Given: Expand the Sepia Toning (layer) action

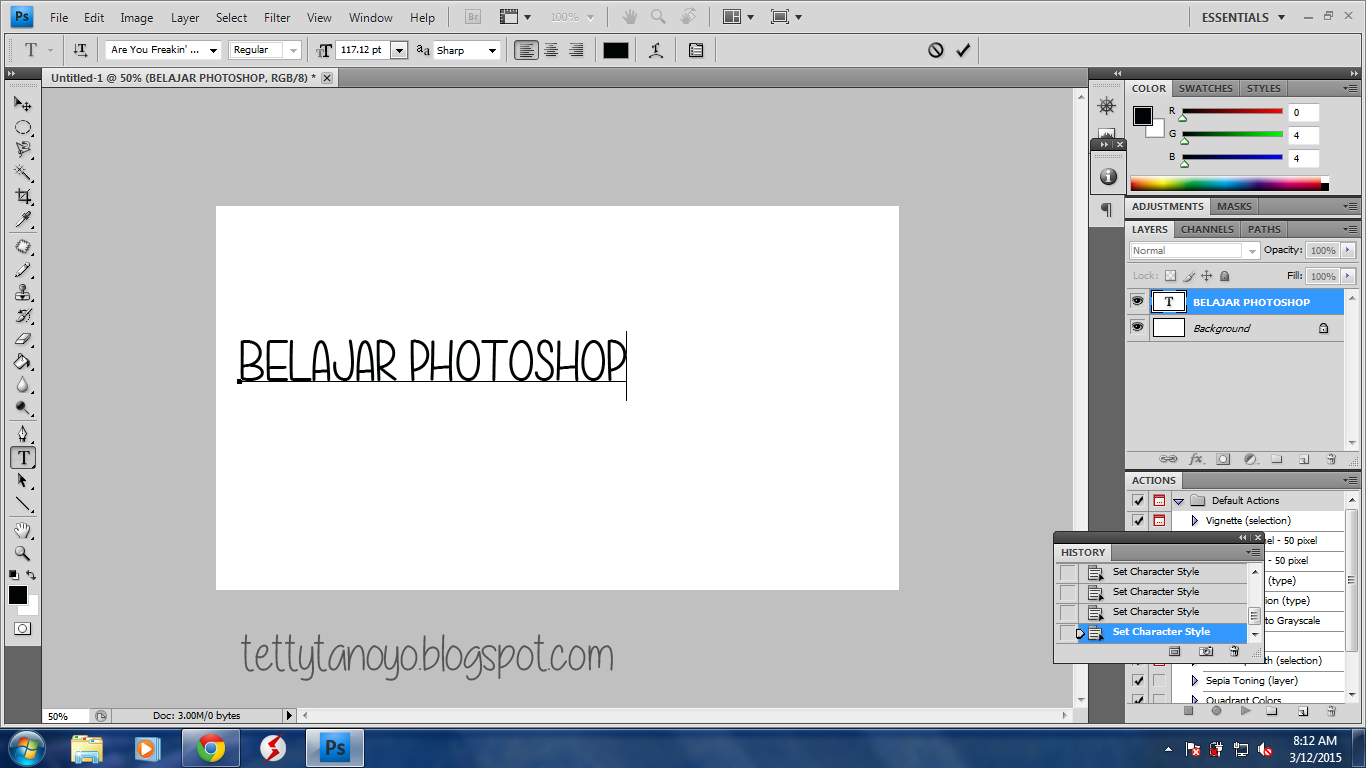Looking at the screenshot, I should [x=1194, y=681].
